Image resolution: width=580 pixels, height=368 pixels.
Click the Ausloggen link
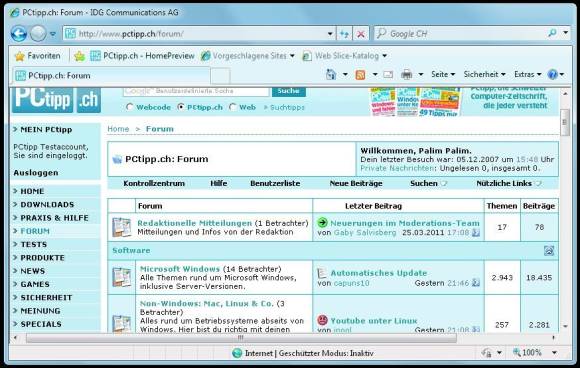[x=36, y=173]
